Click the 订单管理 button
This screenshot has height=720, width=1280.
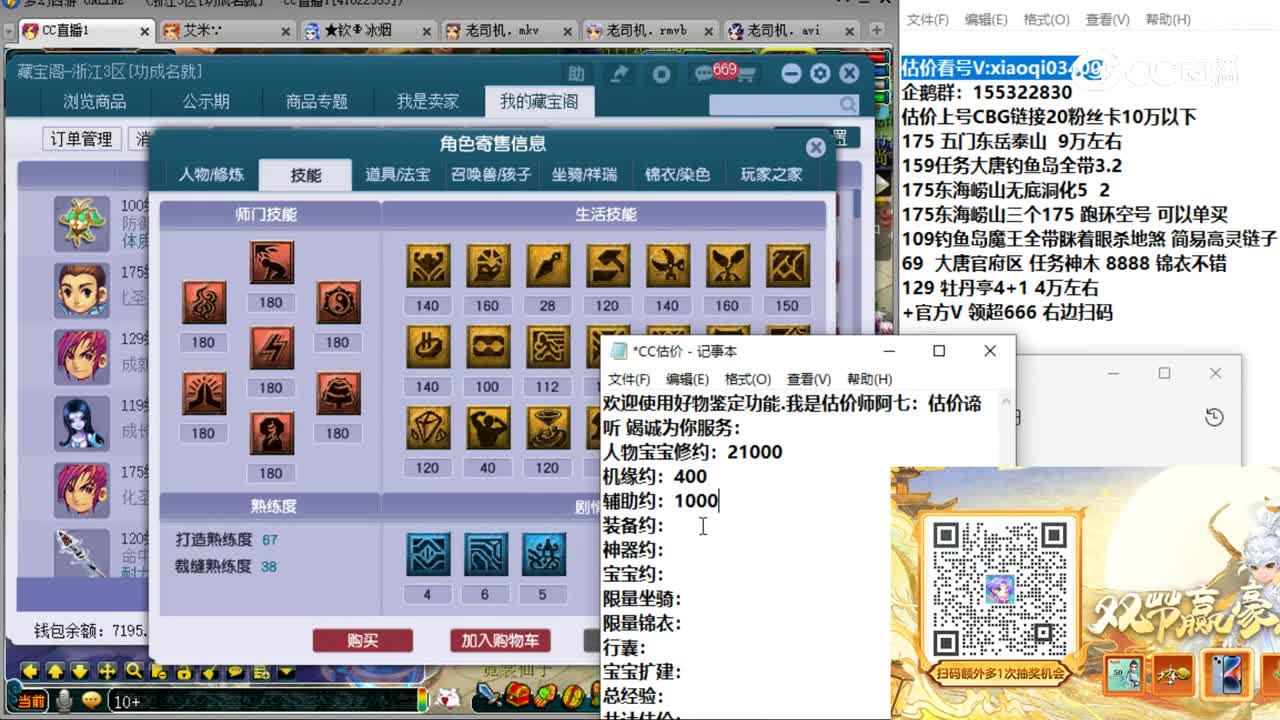tap(82, 139)
